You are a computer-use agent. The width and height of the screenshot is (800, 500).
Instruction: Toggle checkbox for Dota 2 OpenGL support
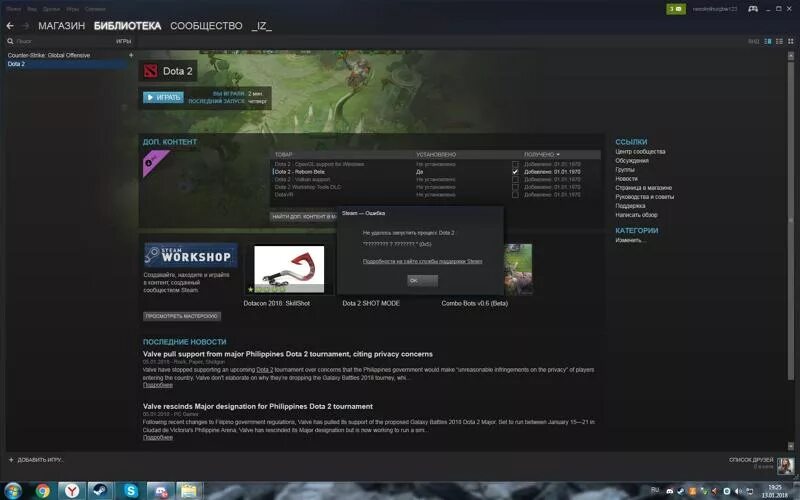coord(515,164)
